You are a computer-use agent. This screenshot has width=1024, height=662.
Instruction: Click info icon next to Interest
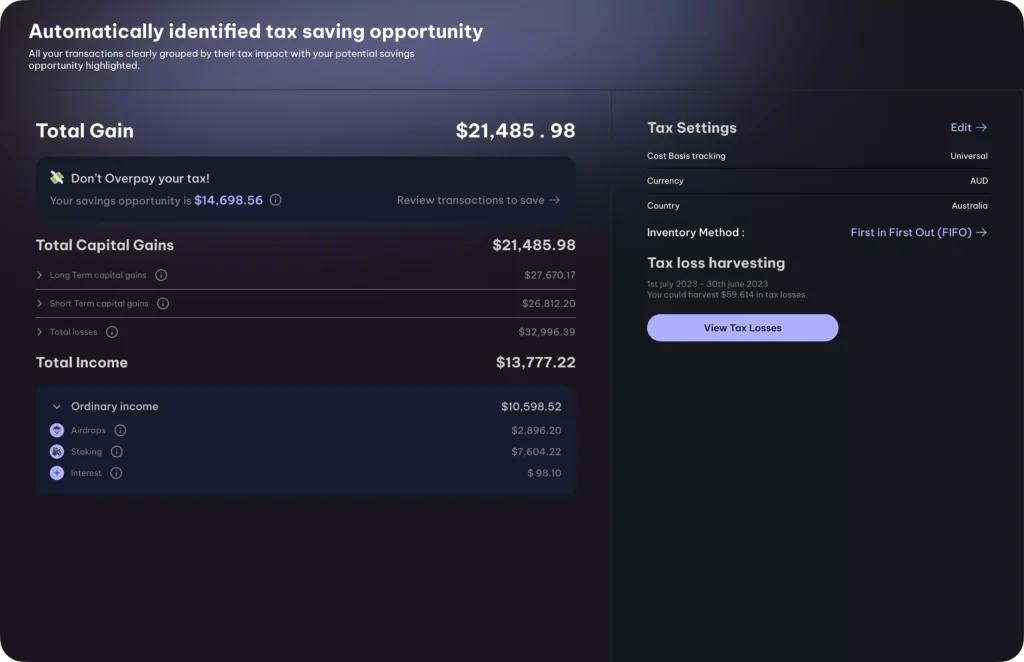(116, 473)
